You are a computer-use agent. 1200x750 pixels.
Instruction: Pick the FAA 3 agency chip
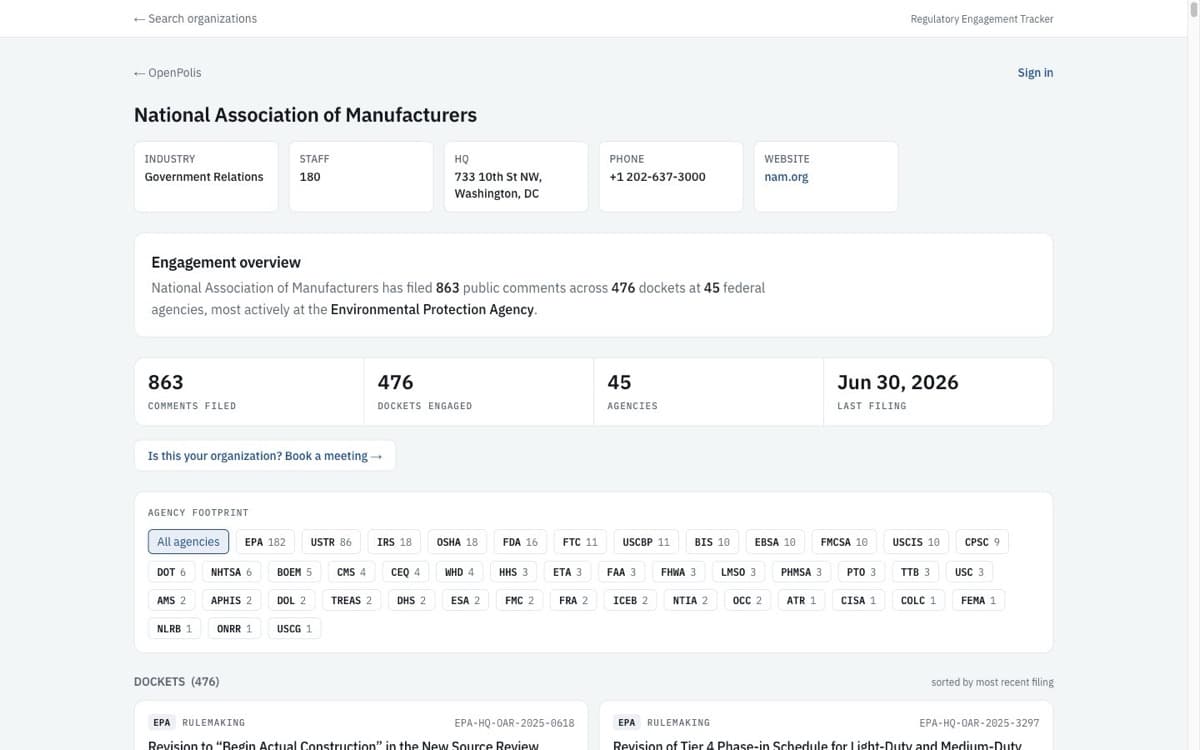tap(621, 572)
